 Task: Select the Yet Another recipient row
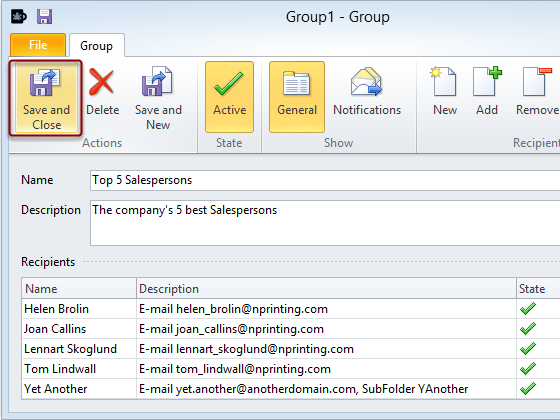tap(291, 389)
